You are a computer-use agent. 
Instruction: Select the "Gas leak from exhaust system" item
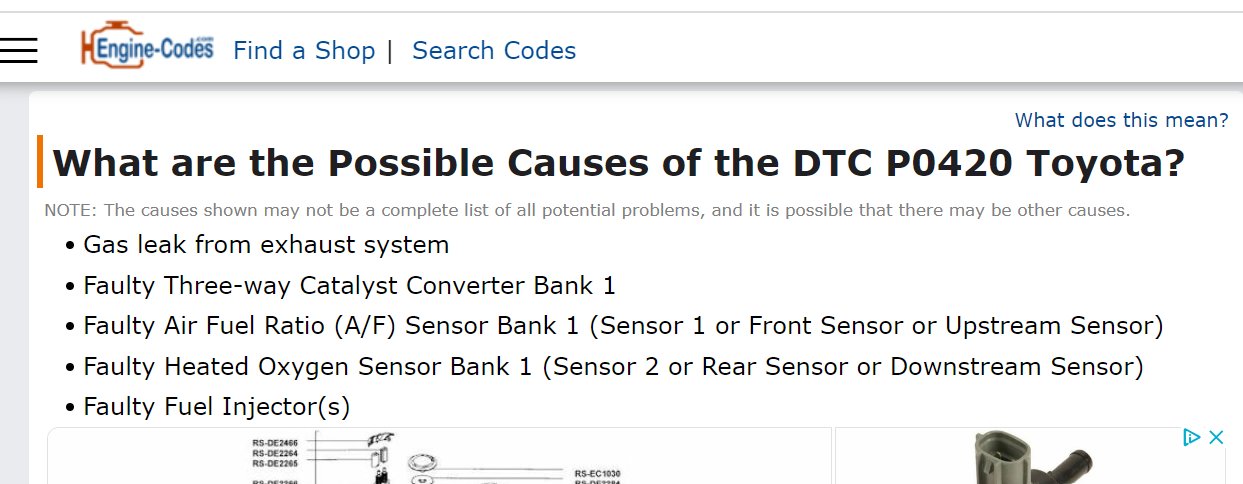[266, 245]
